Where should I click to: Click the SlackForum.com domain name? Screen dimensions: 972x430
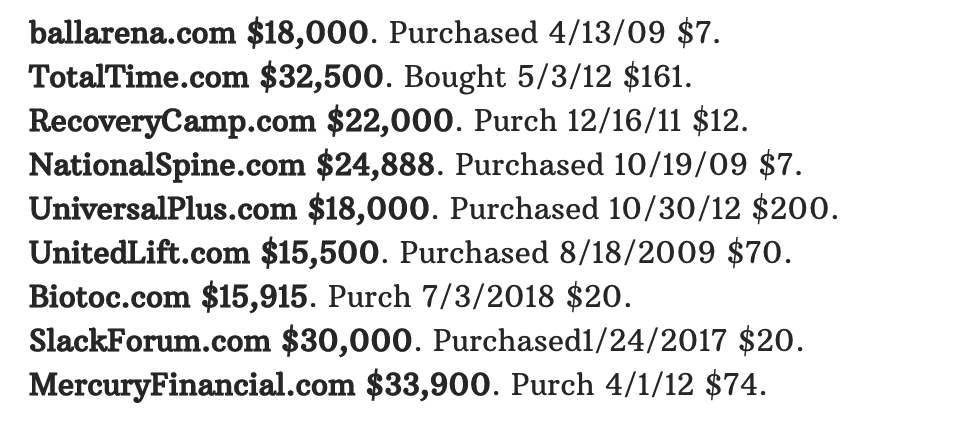coord(150,341)
